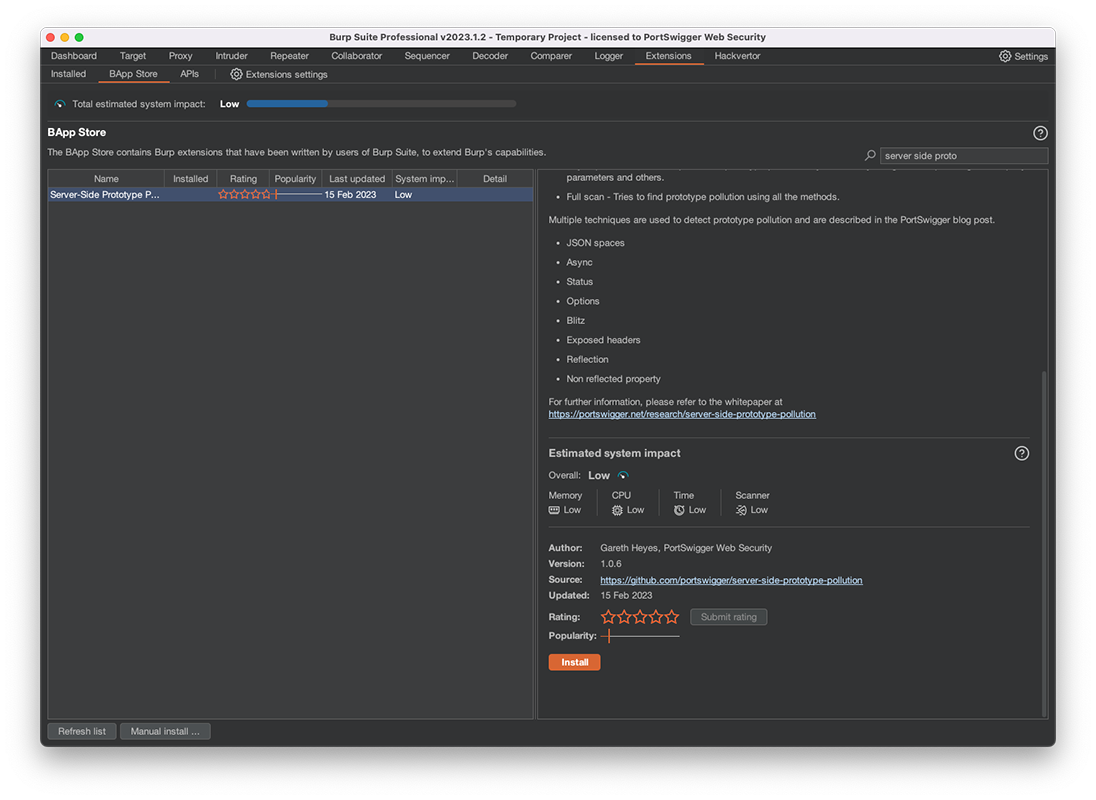The width and height of the screenshot is (1096, 800).
Task: Switch to the Target tab
Action: [x=133, y=56]
